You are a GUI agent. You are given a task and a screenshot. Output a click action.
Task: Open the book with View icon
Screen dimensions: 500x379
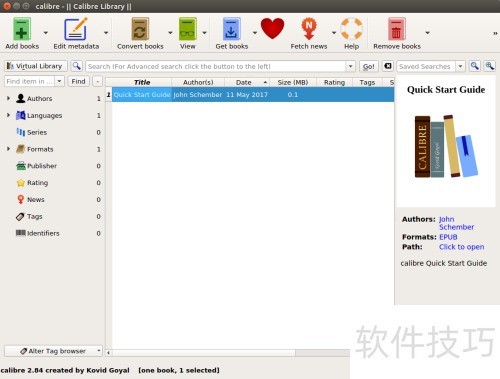pos(188,29)
